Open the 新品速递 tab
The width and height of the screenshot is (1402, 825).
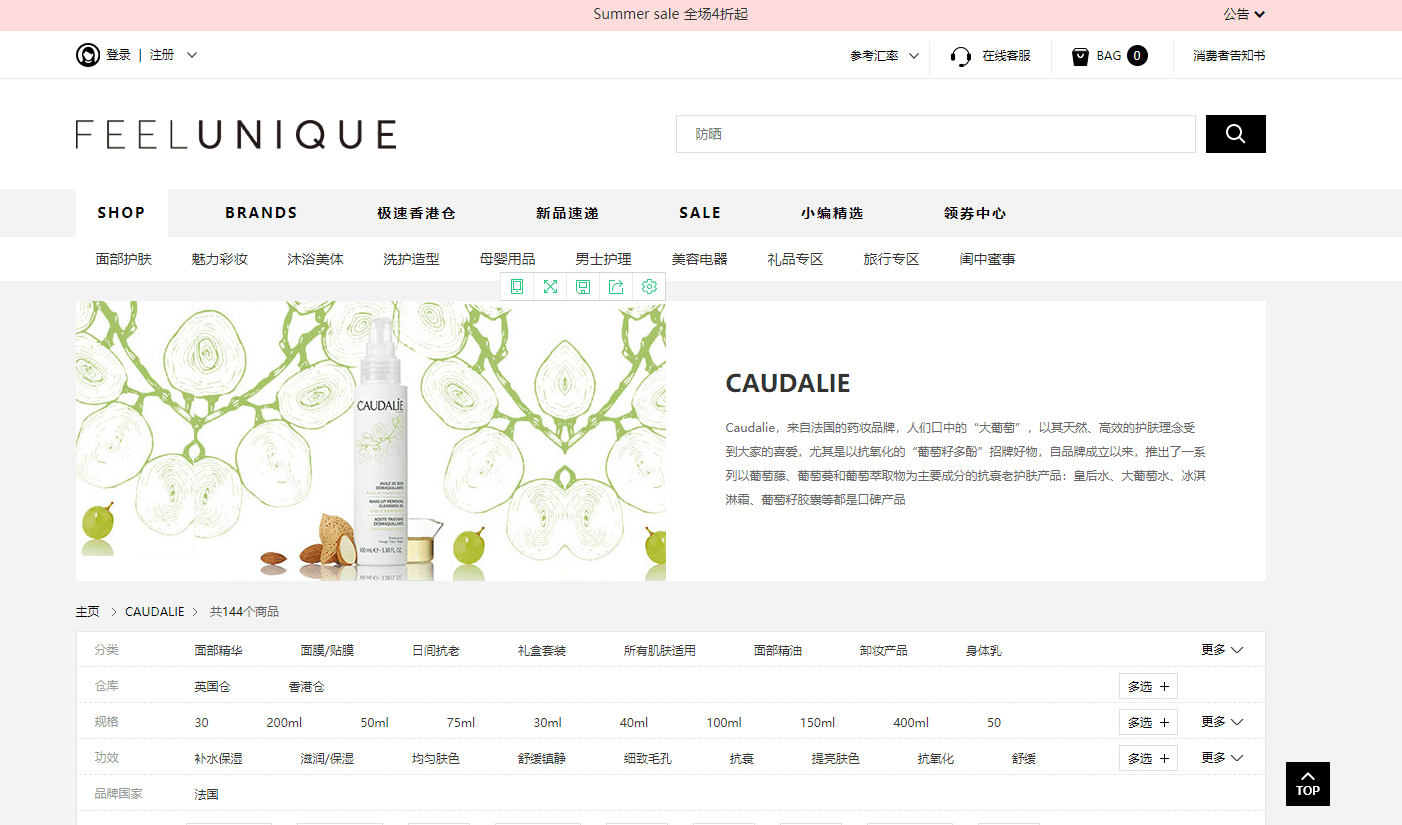pyautogui.click(x=567, y=213)
